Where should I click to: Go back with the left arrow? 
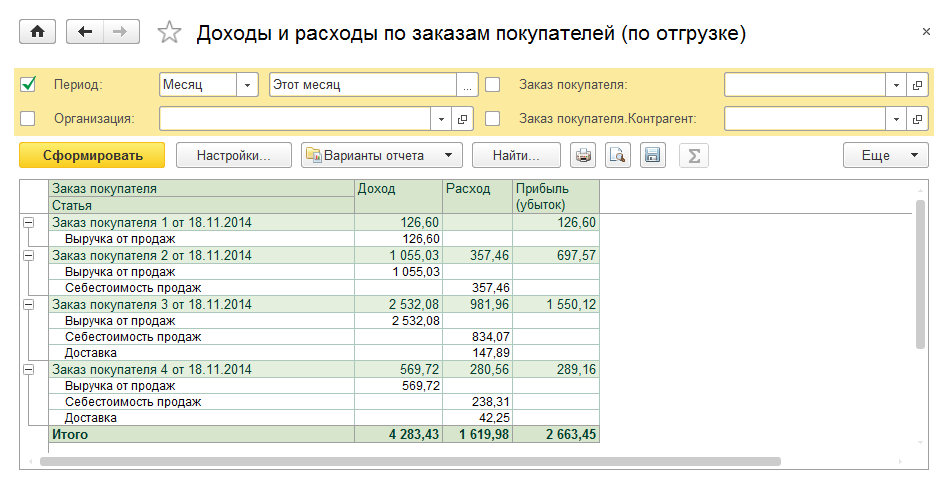click(x=84, y=32)
